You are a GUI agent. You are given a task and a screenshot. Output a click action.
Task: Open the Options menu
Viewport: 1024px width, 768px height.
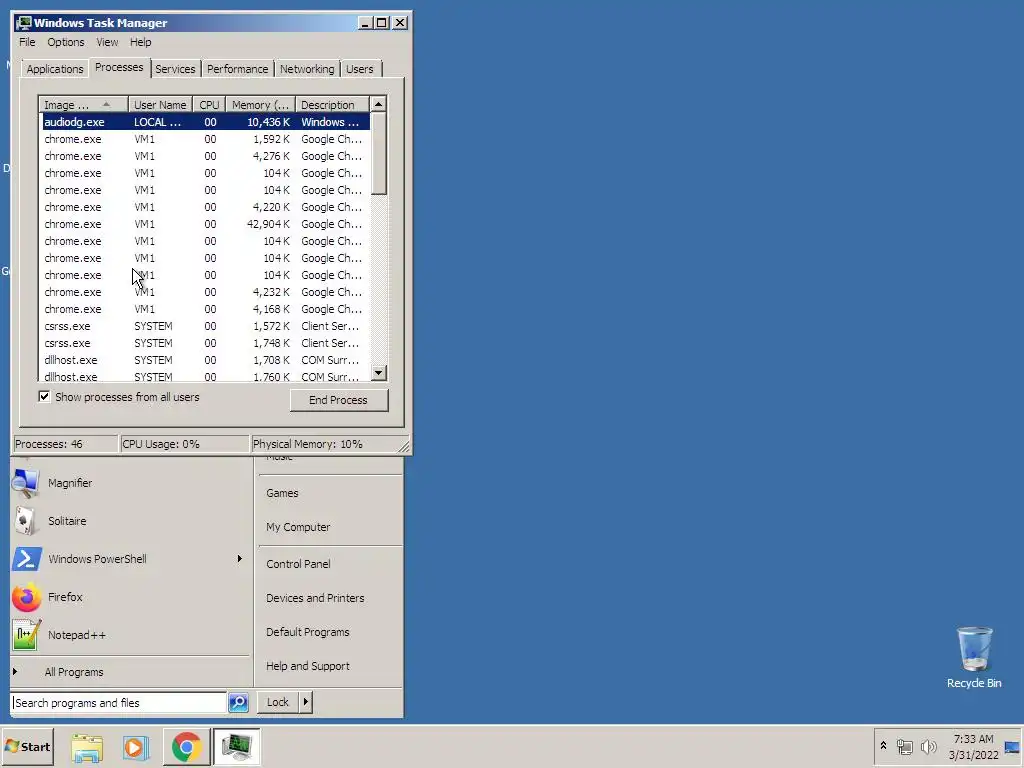tap(65, 42)
